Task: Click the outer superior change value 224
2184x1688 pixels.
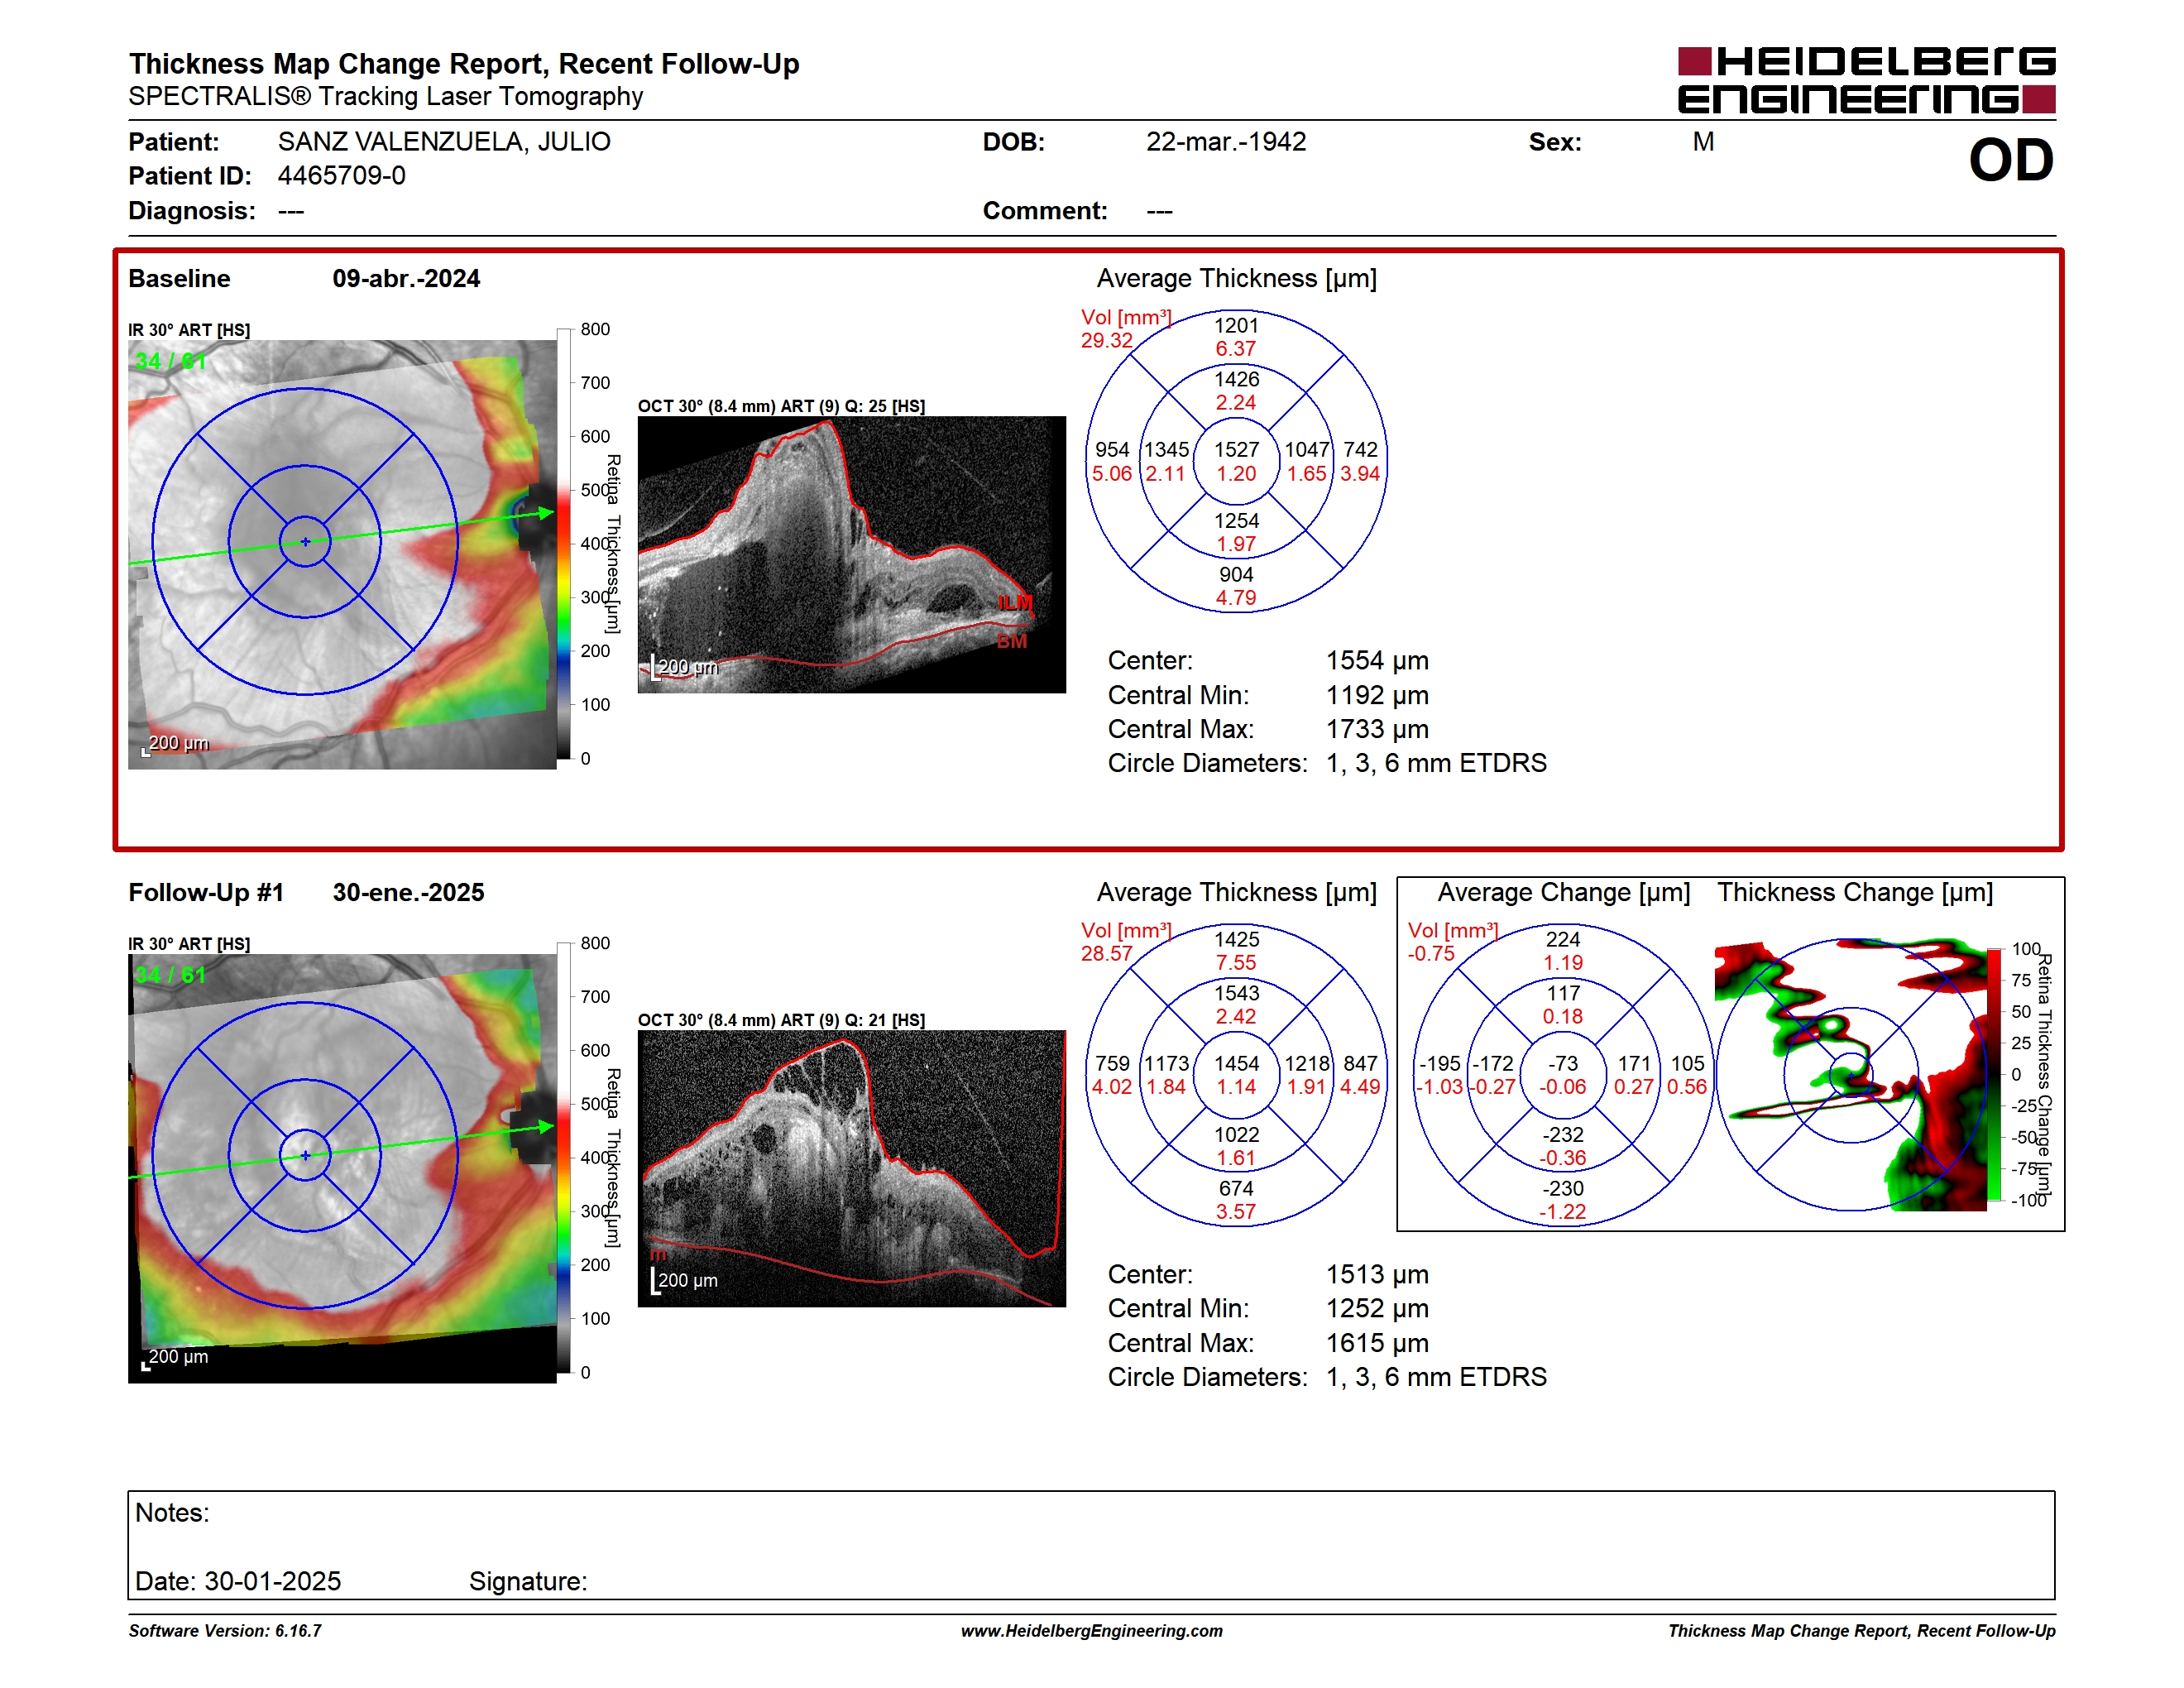Action: pyautogui.click(x=1563, y=940)
